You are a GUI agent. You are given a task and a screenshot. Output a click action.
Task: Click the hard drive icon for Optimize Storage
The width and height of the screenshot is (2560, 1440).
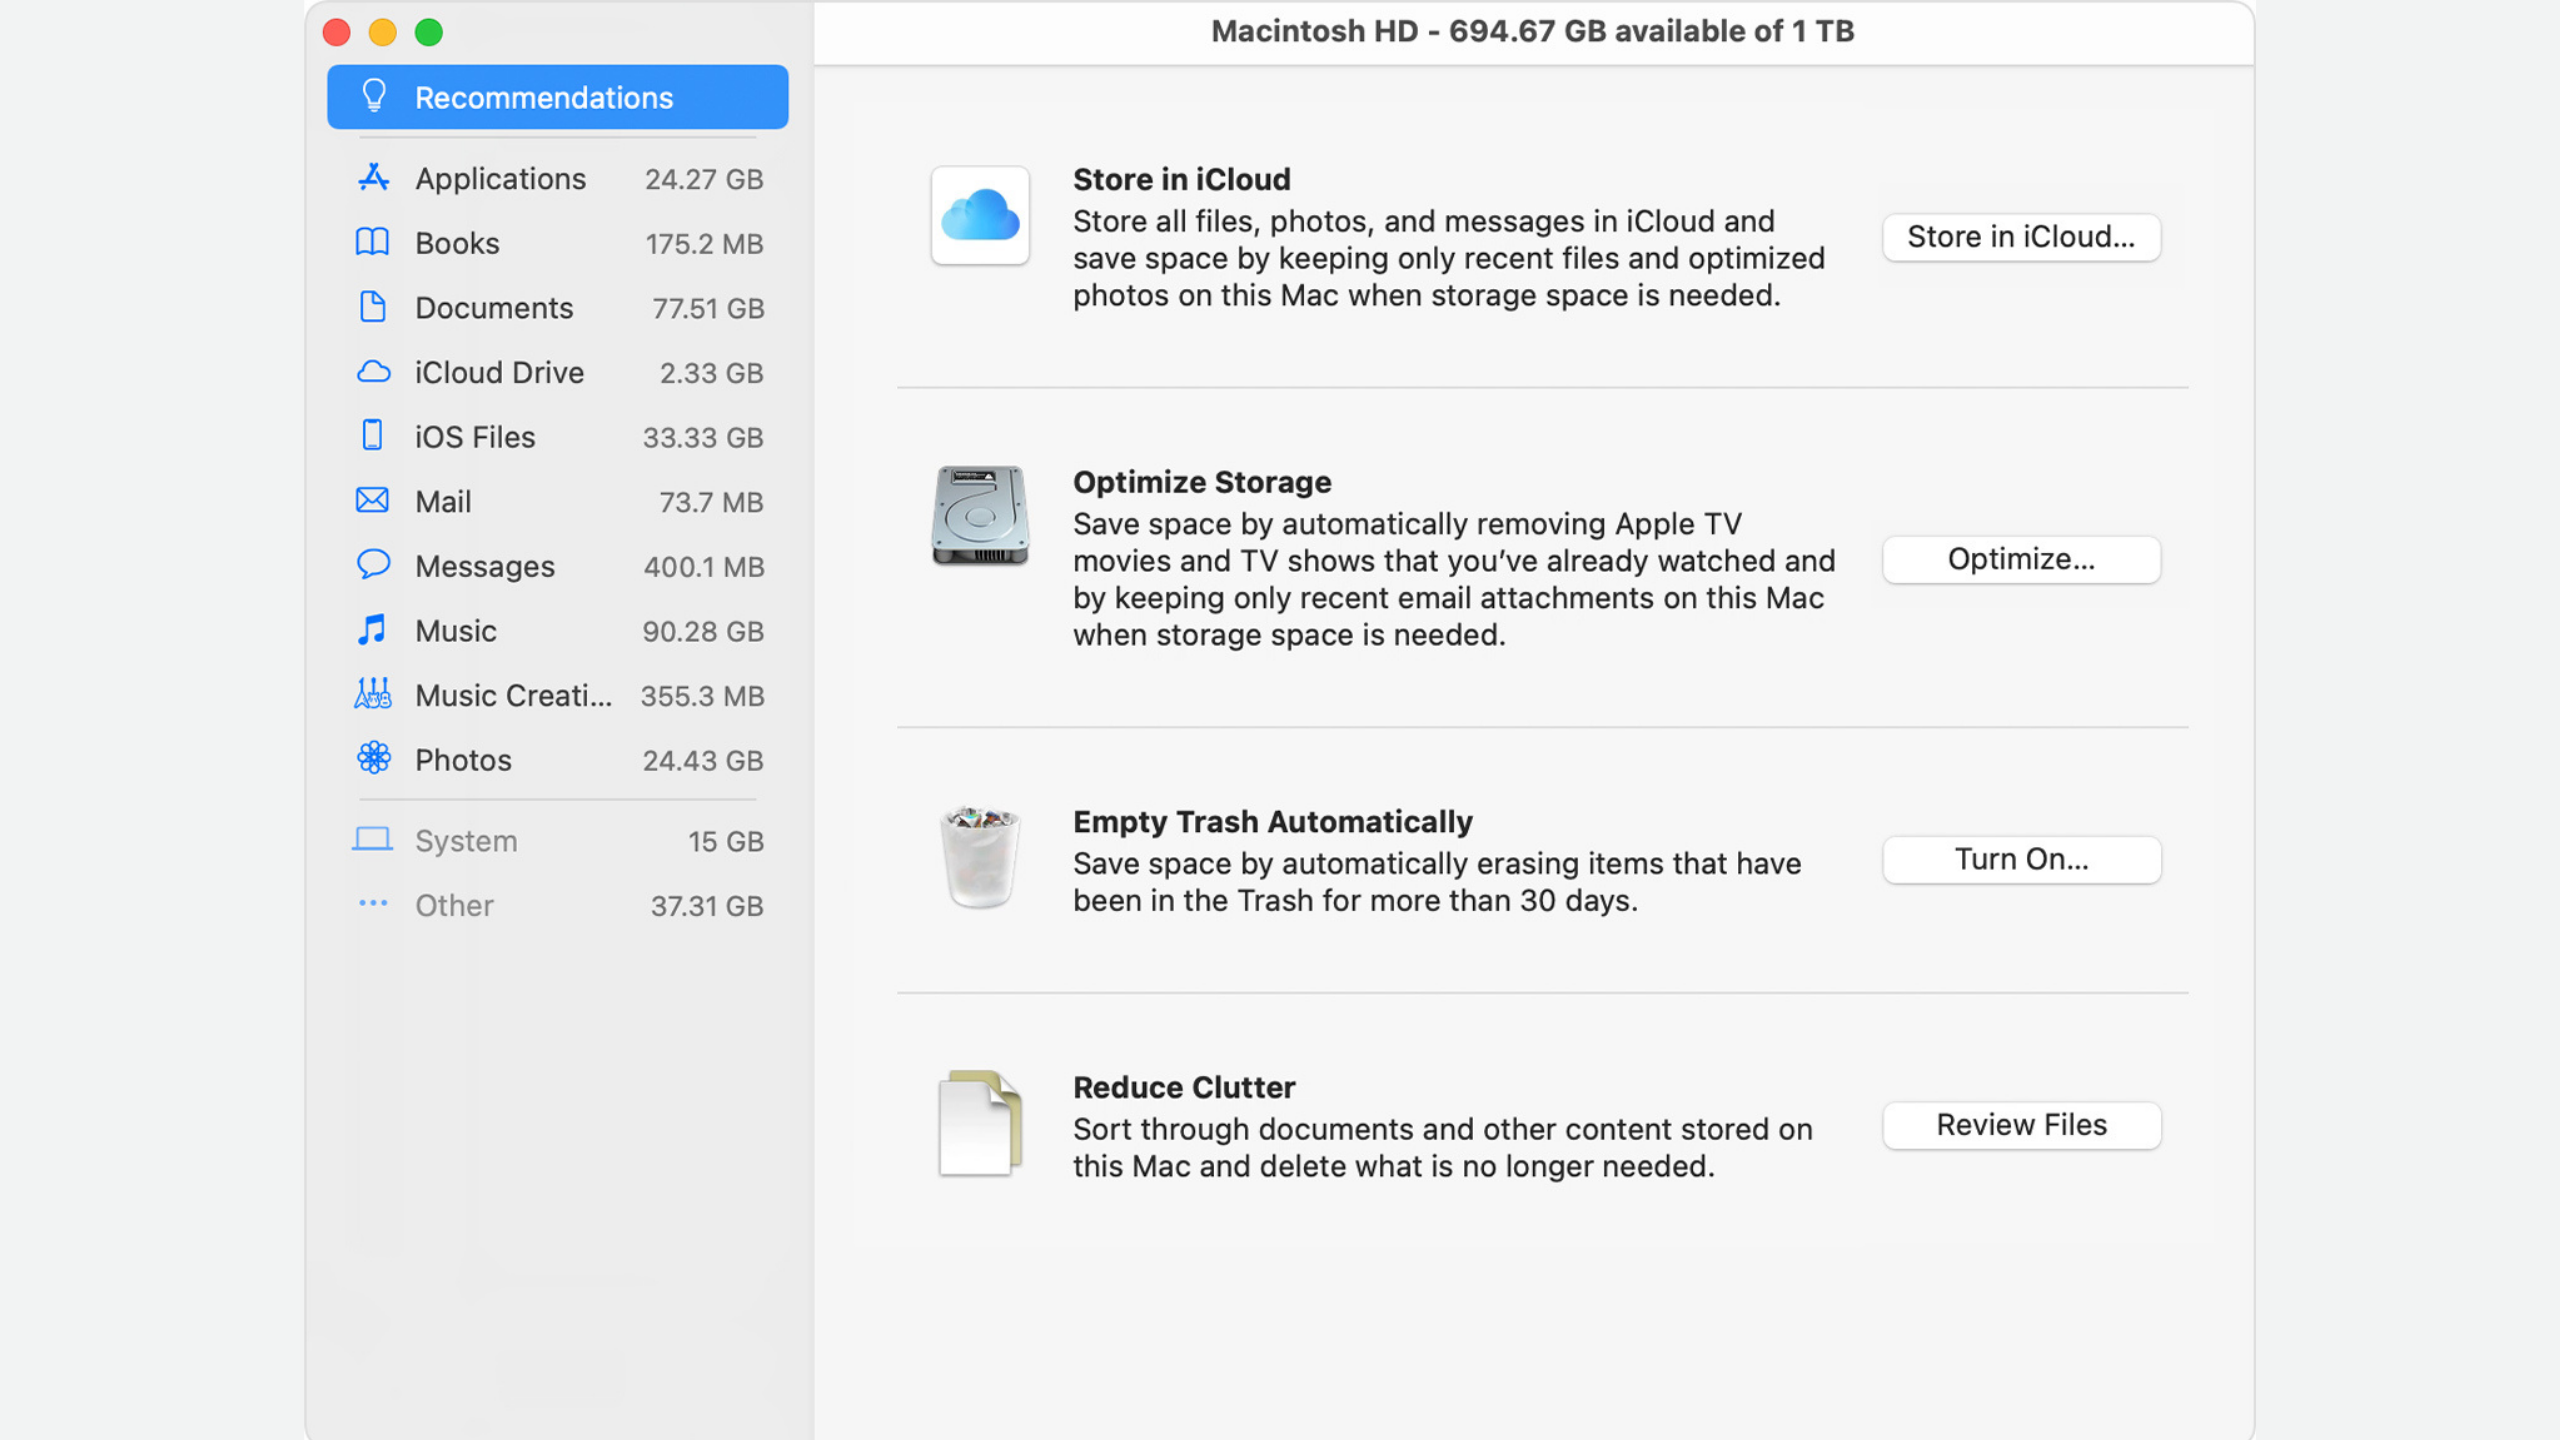[980, 516]
